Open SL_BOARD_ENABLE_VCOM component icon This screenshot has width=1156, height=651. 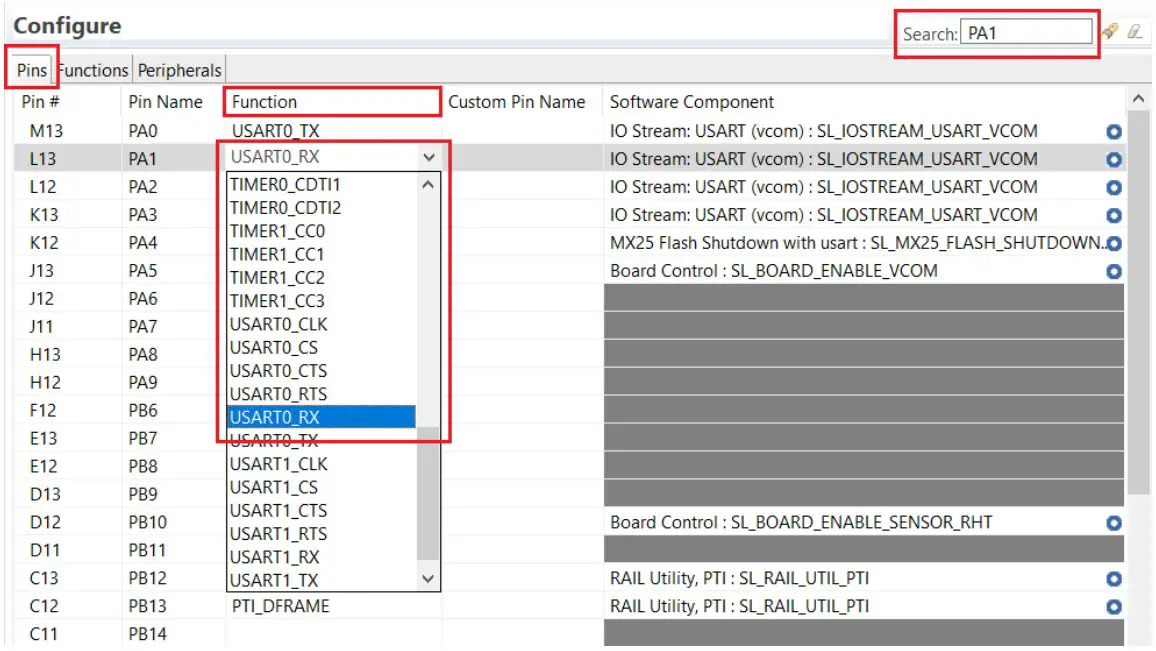(1114, 271)
